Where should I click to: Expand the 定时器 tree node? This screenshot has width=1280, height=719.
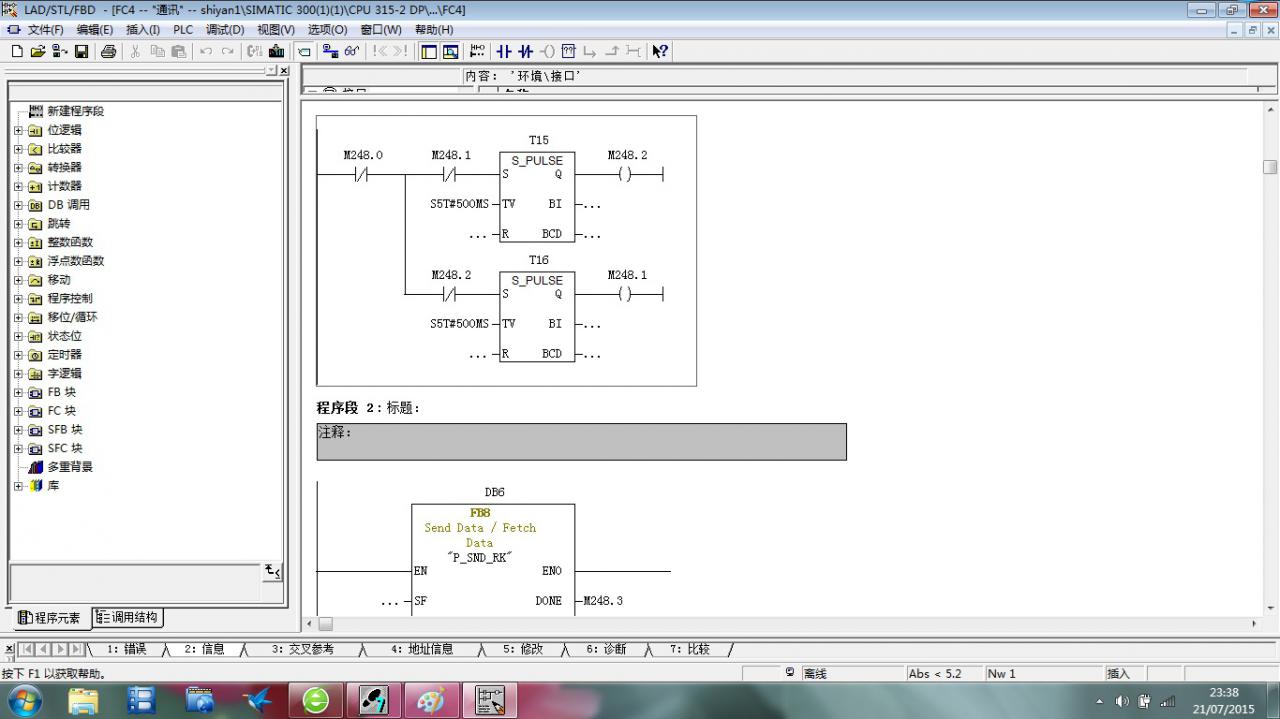coord(18,355)
